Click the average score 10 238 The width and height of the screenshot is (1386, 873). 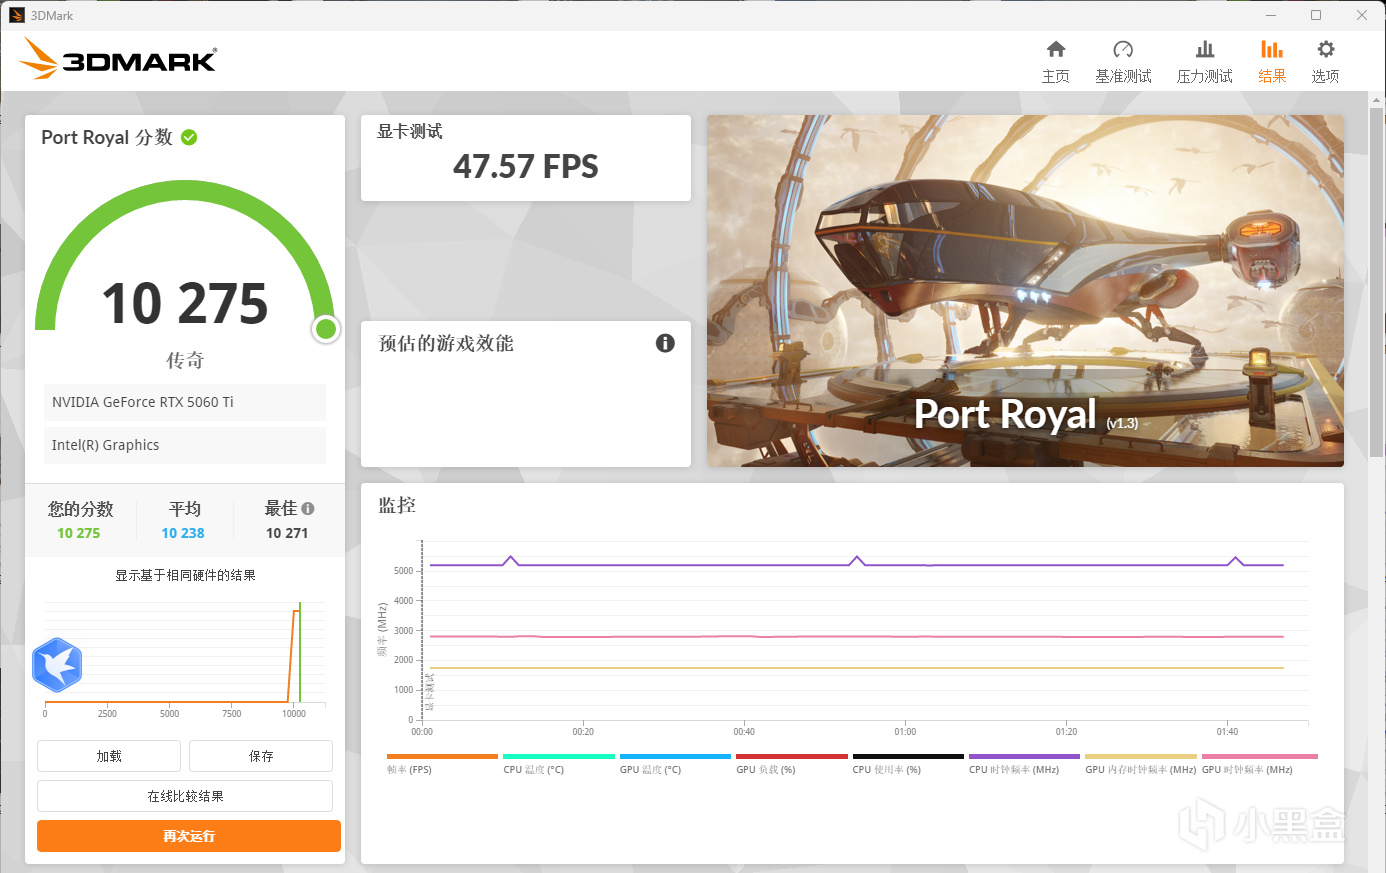click(x=183, y=533)
